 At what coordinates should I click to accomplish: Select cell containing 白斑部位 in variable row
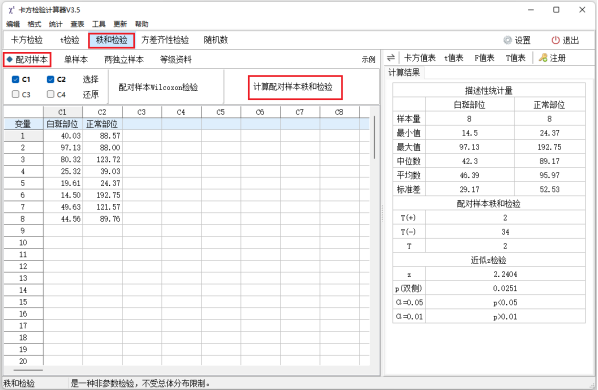[63, 124]
